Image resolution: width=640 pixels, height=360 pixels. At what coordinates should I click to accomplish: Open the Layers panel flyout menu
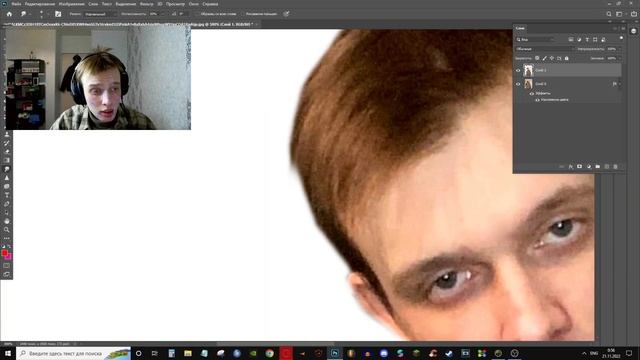[623, 29]
